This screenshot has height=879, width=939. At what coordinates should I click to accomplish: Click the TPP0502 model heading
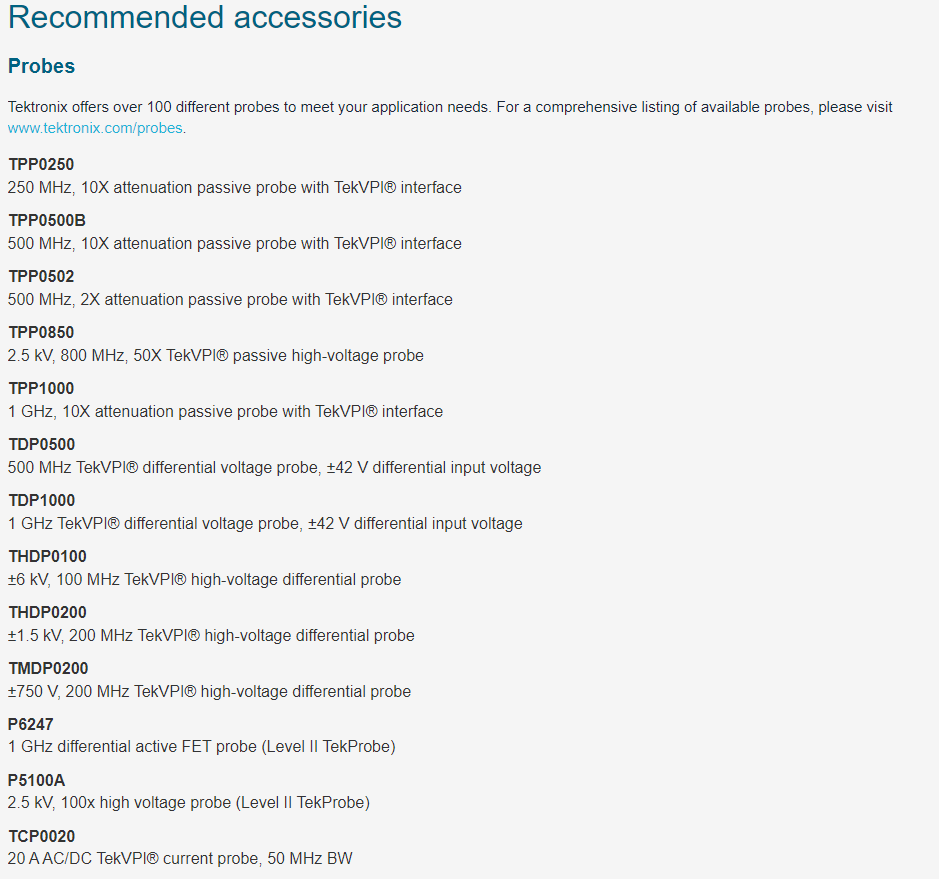tap(41, 276)
